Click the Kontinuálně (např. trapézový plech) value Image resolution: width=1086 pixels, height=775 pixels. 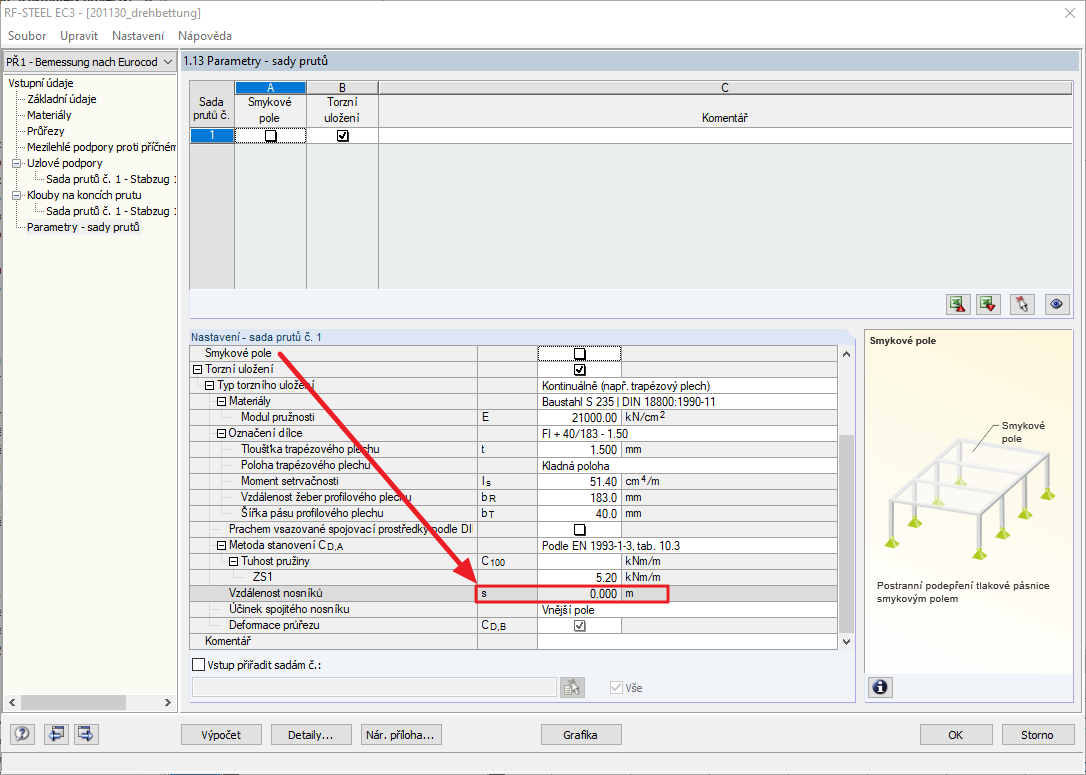coord(687,386)
